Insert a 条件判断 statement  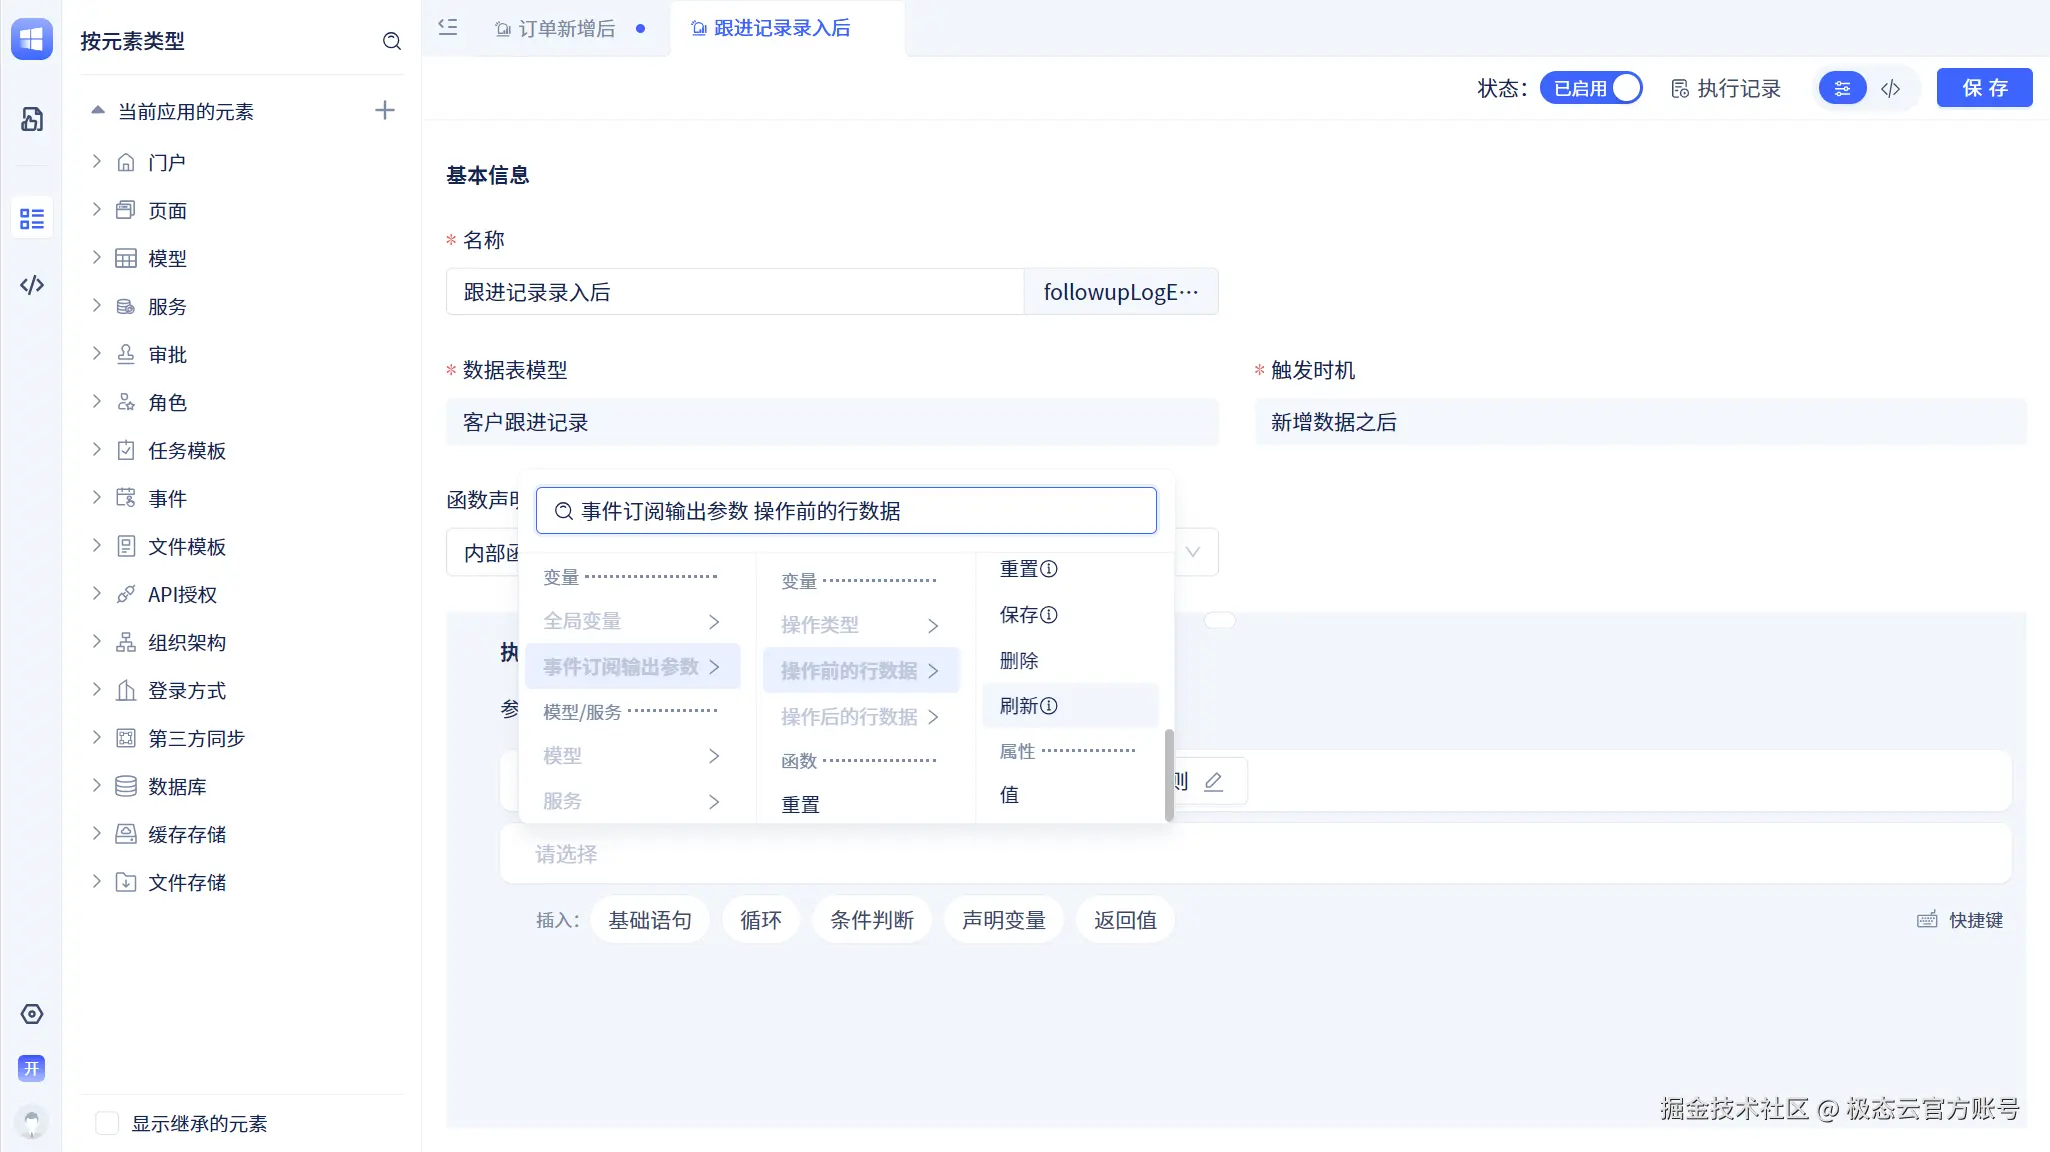click(871, 920)
